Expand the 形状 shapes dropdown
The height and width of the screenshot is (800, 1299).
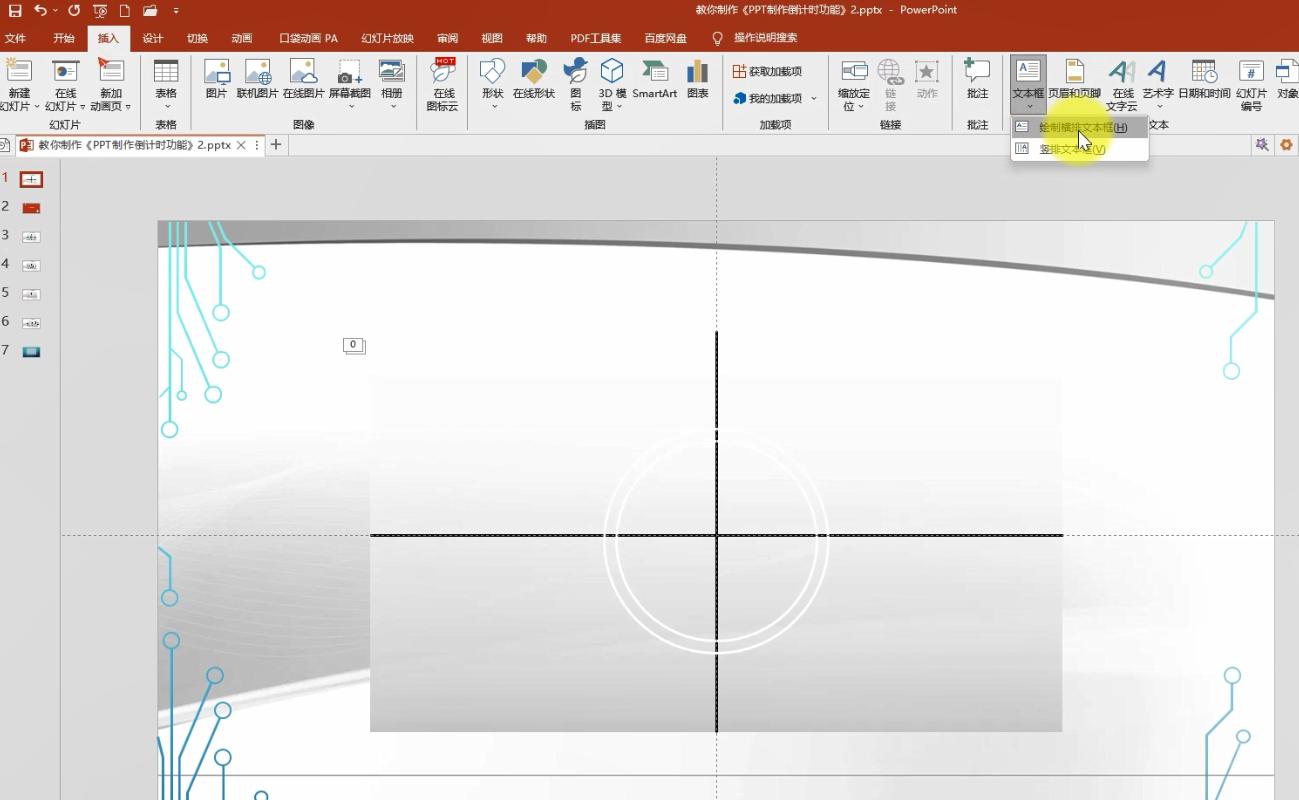(492, 106)
